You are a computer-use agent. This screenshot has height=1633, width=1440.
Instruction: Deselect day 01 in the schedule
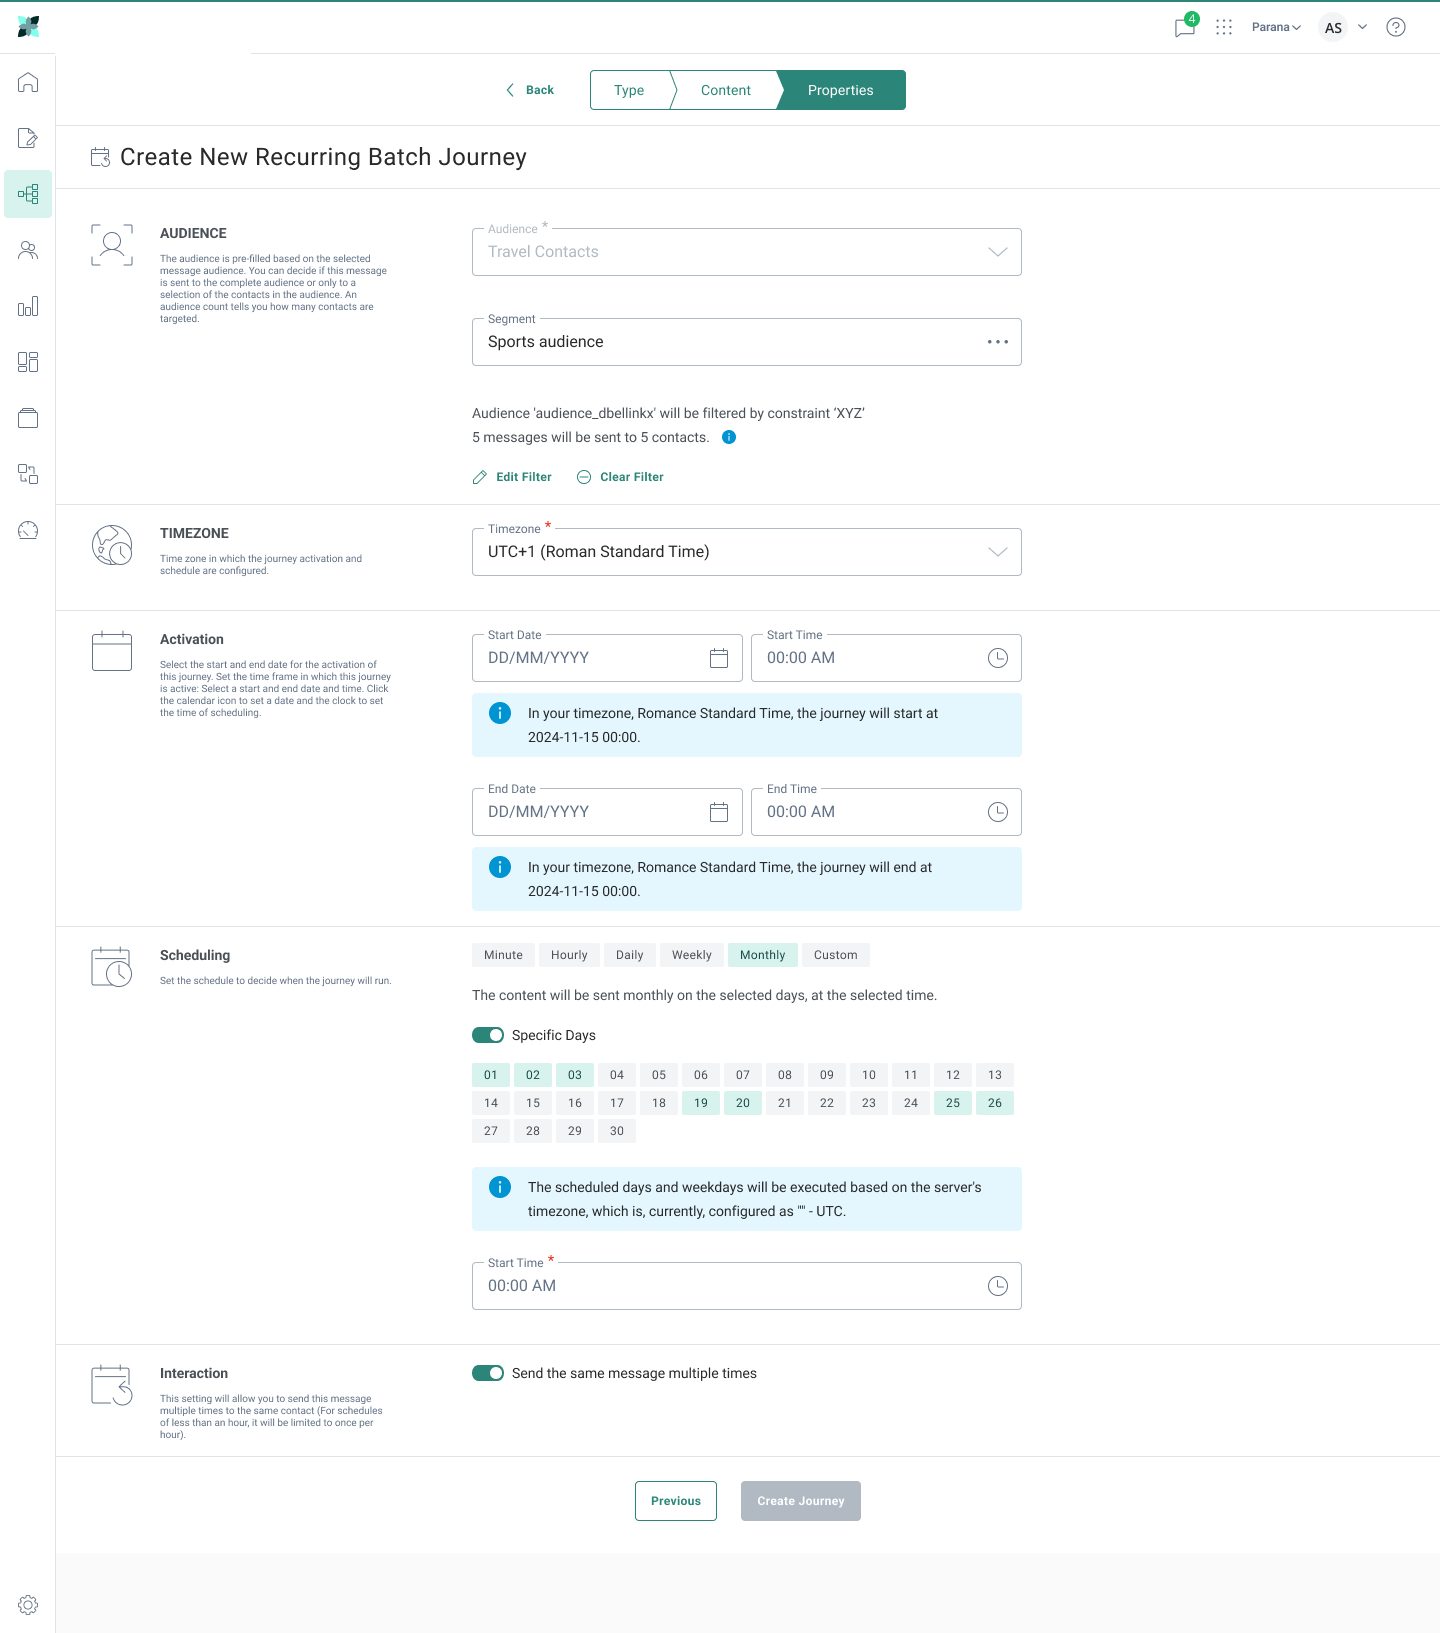click(491, 1075)
